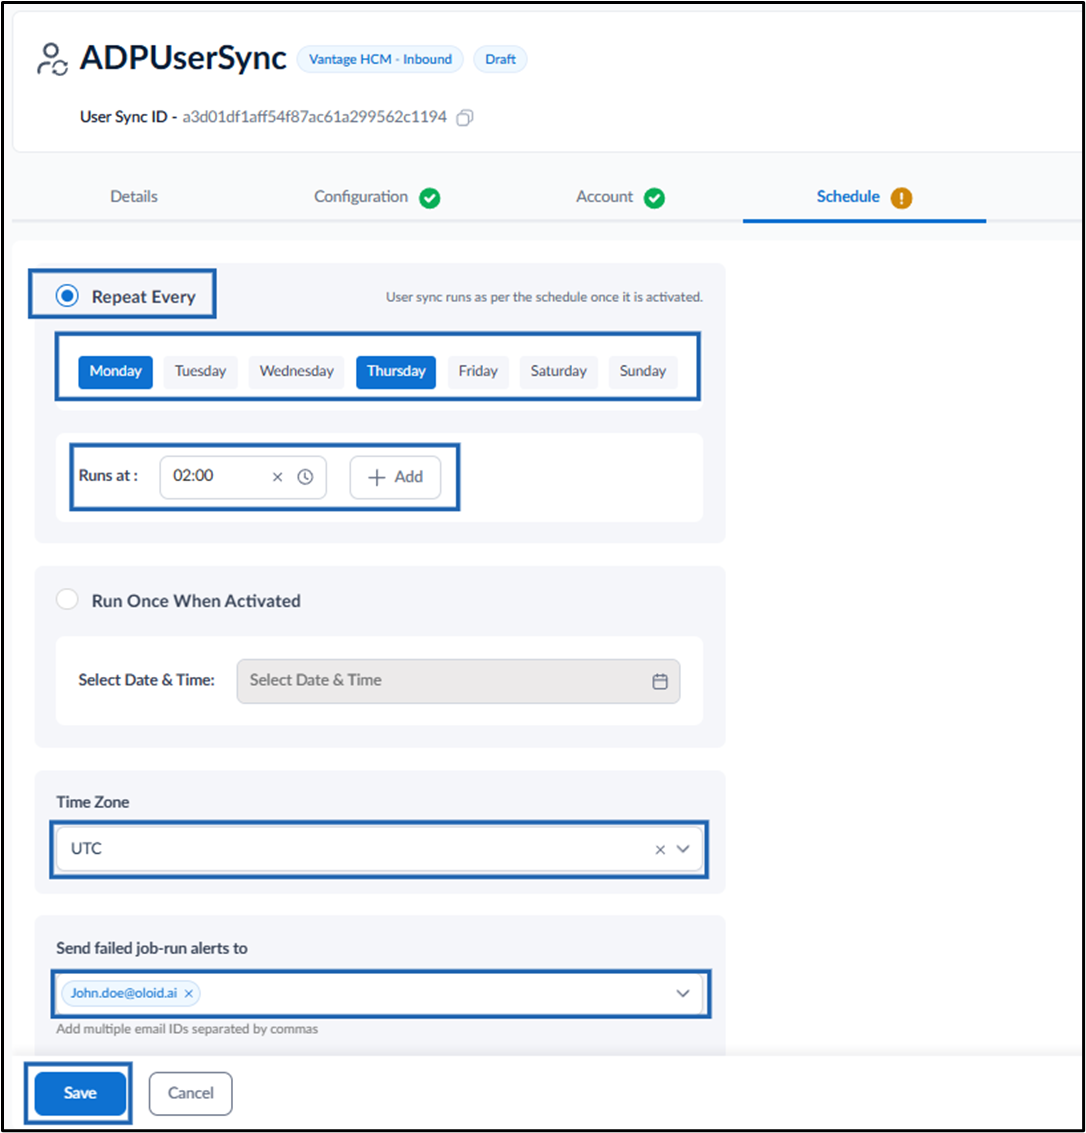Open the Details tab
1086x1133 pixels.
pos(134,197)
